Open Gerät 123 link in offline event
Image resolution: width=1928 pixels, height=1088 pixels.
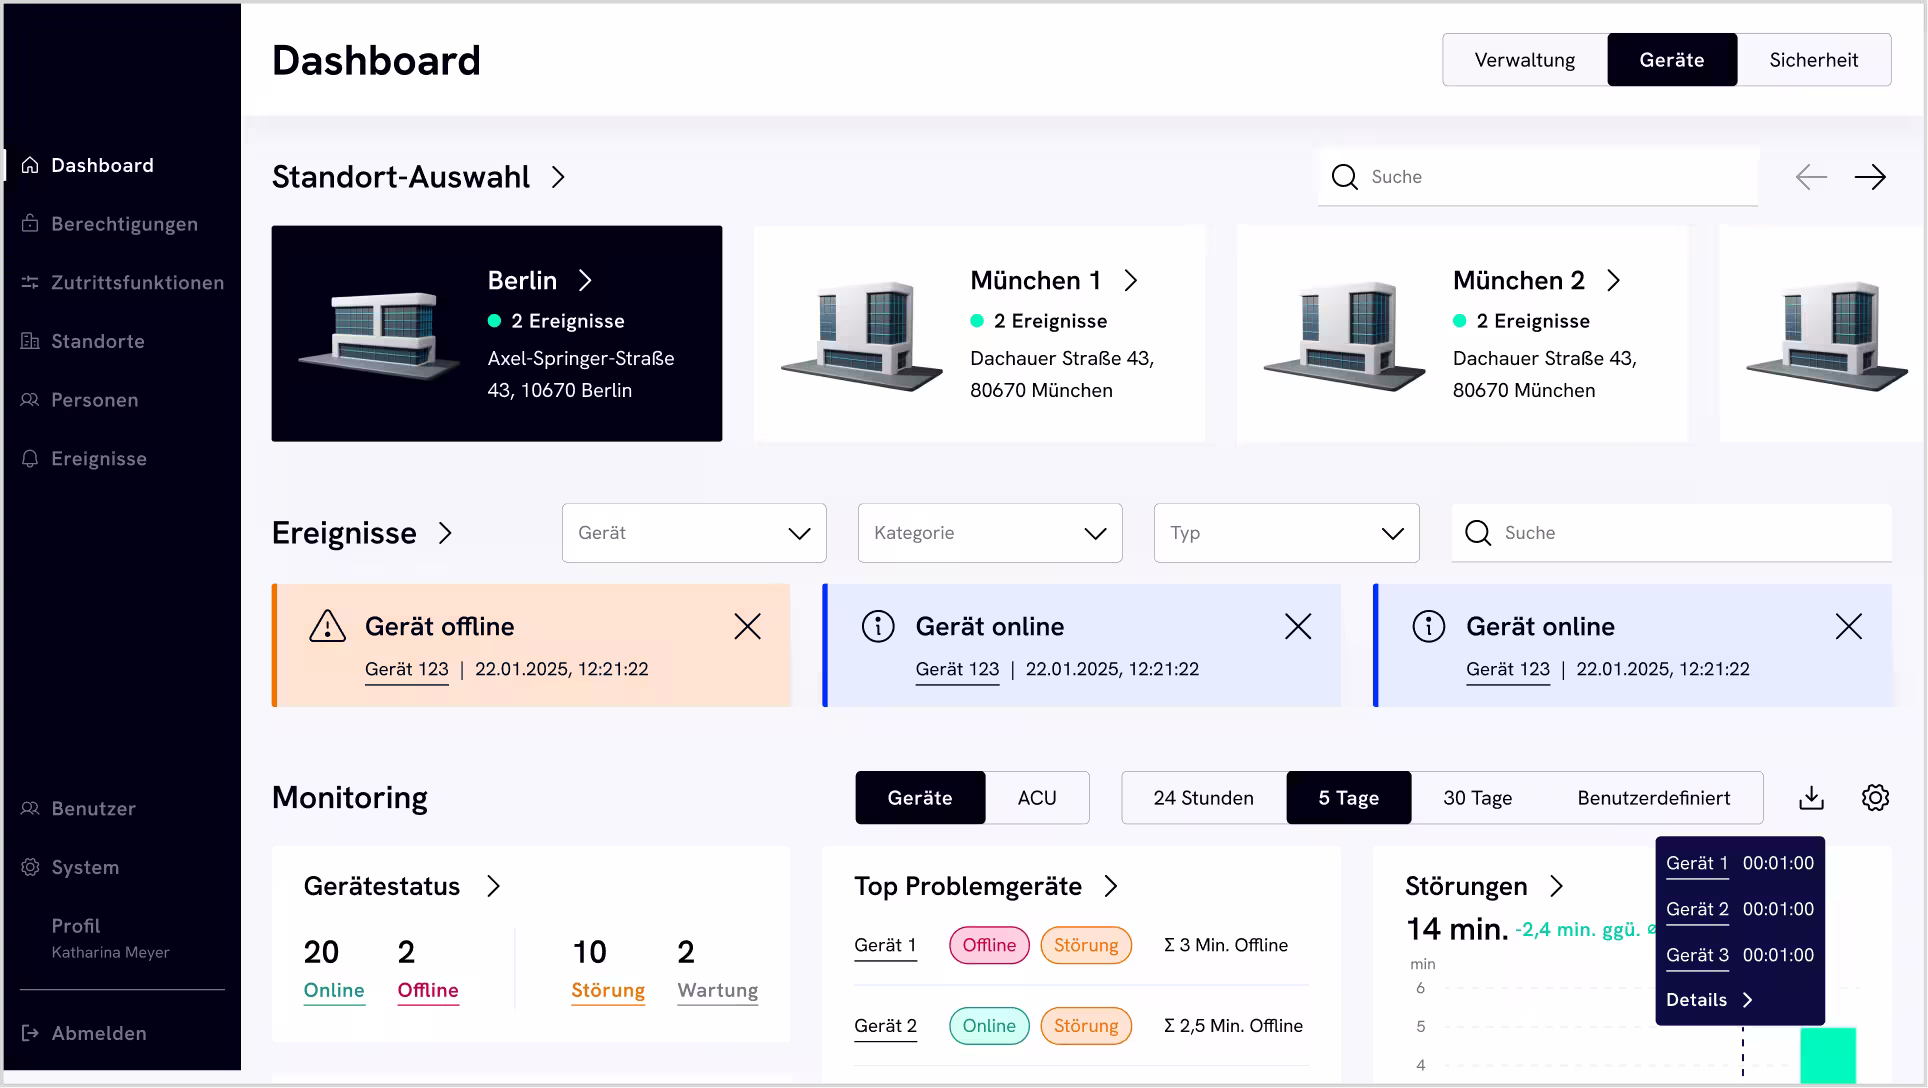(406, 670)
